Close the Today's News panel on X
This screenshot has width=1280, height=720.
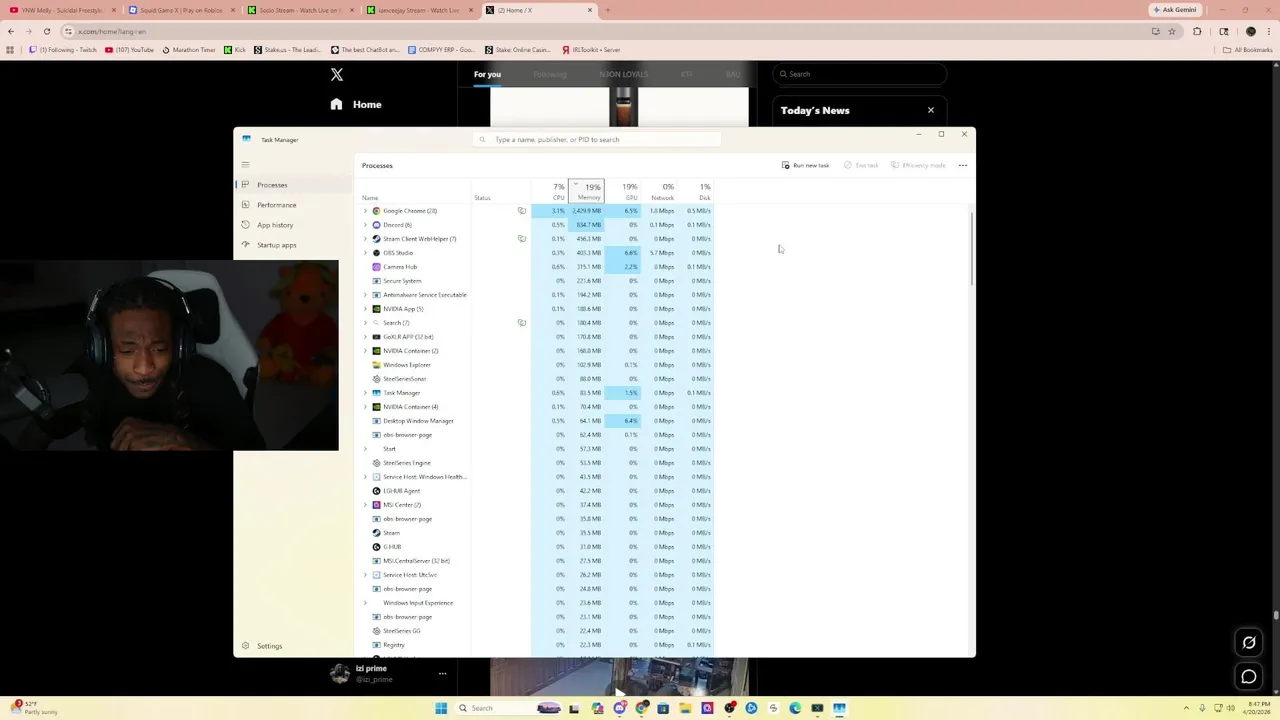[x=931, y=110]
